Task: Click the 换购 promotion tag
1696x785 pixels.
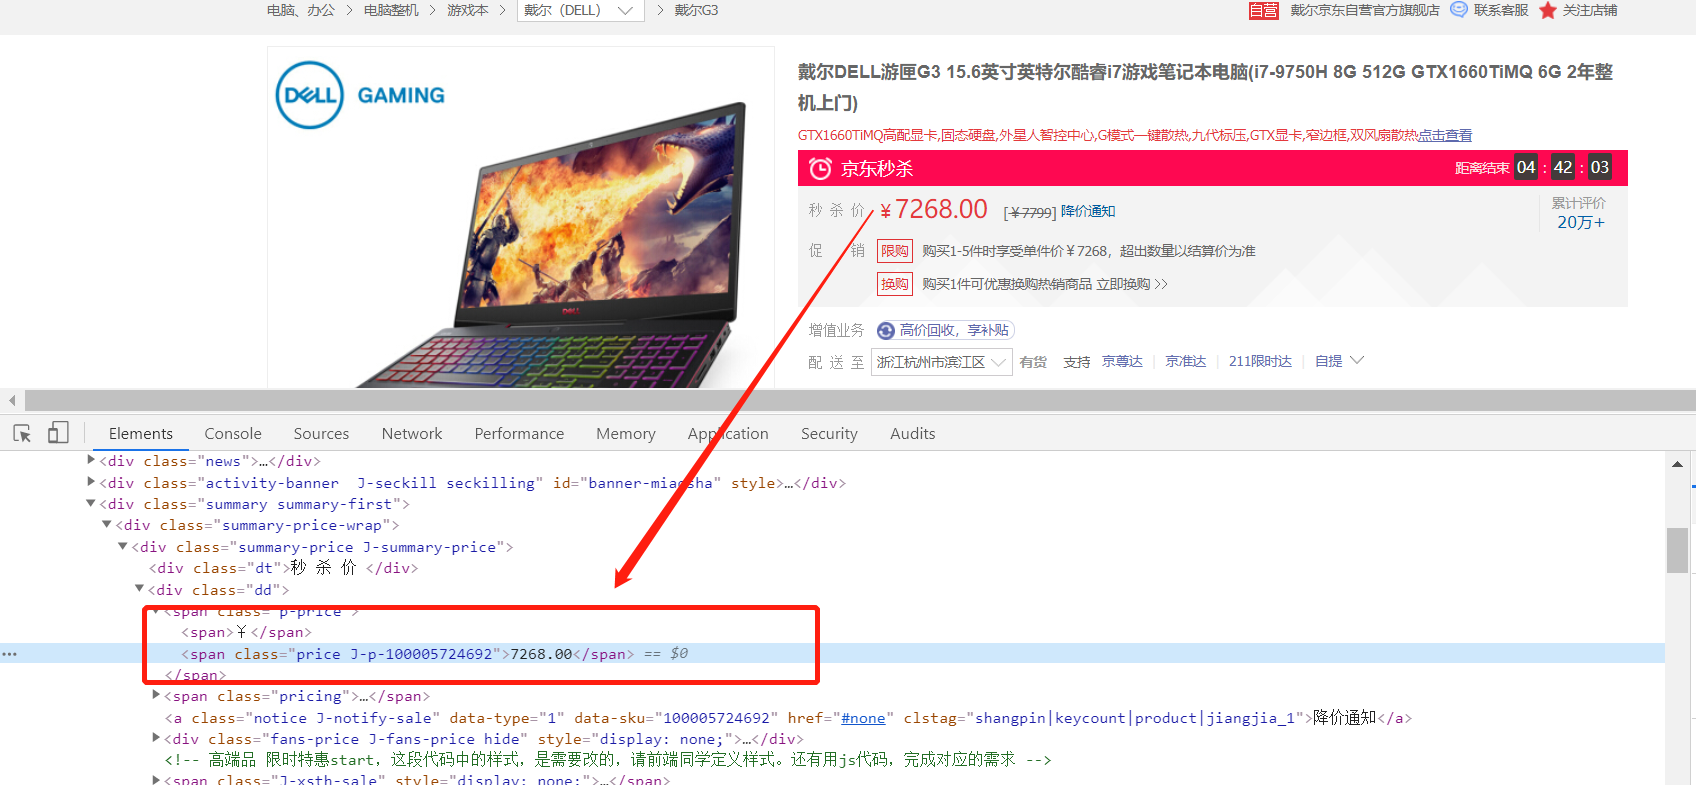Action: (x=895, y=284)
